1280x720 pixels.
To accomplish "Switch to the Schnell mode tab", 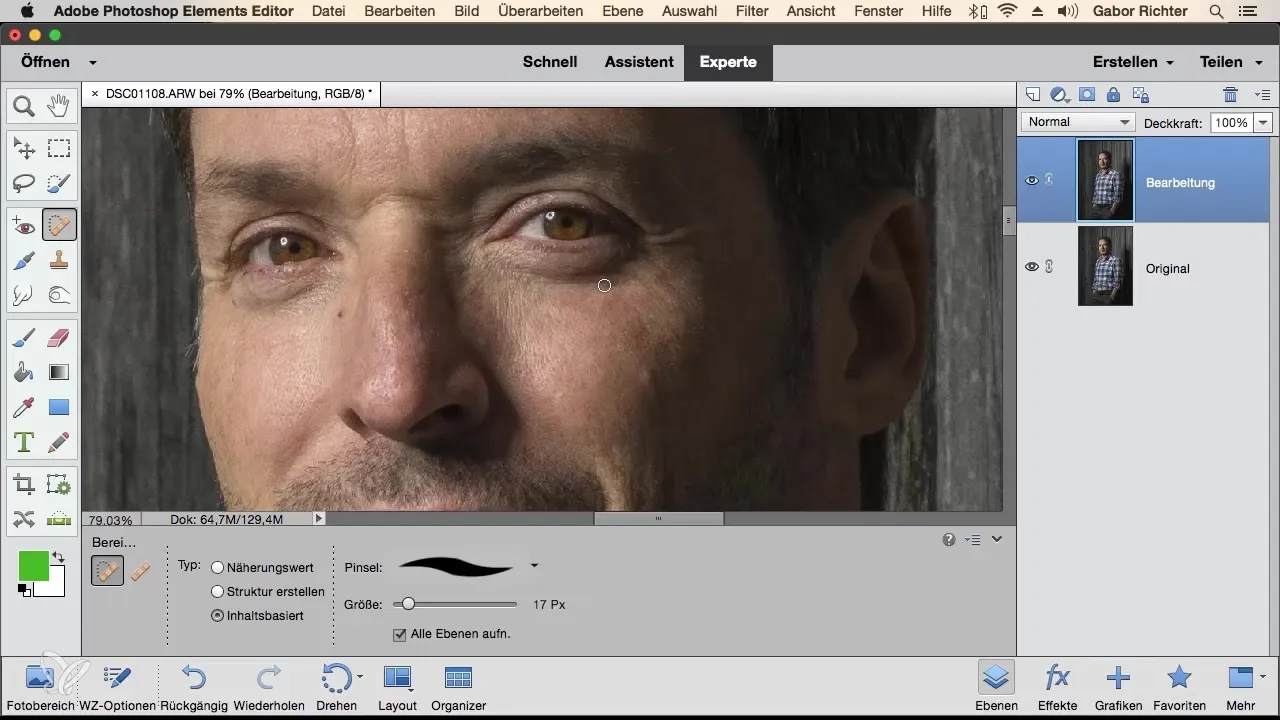I will pos(550,62).
